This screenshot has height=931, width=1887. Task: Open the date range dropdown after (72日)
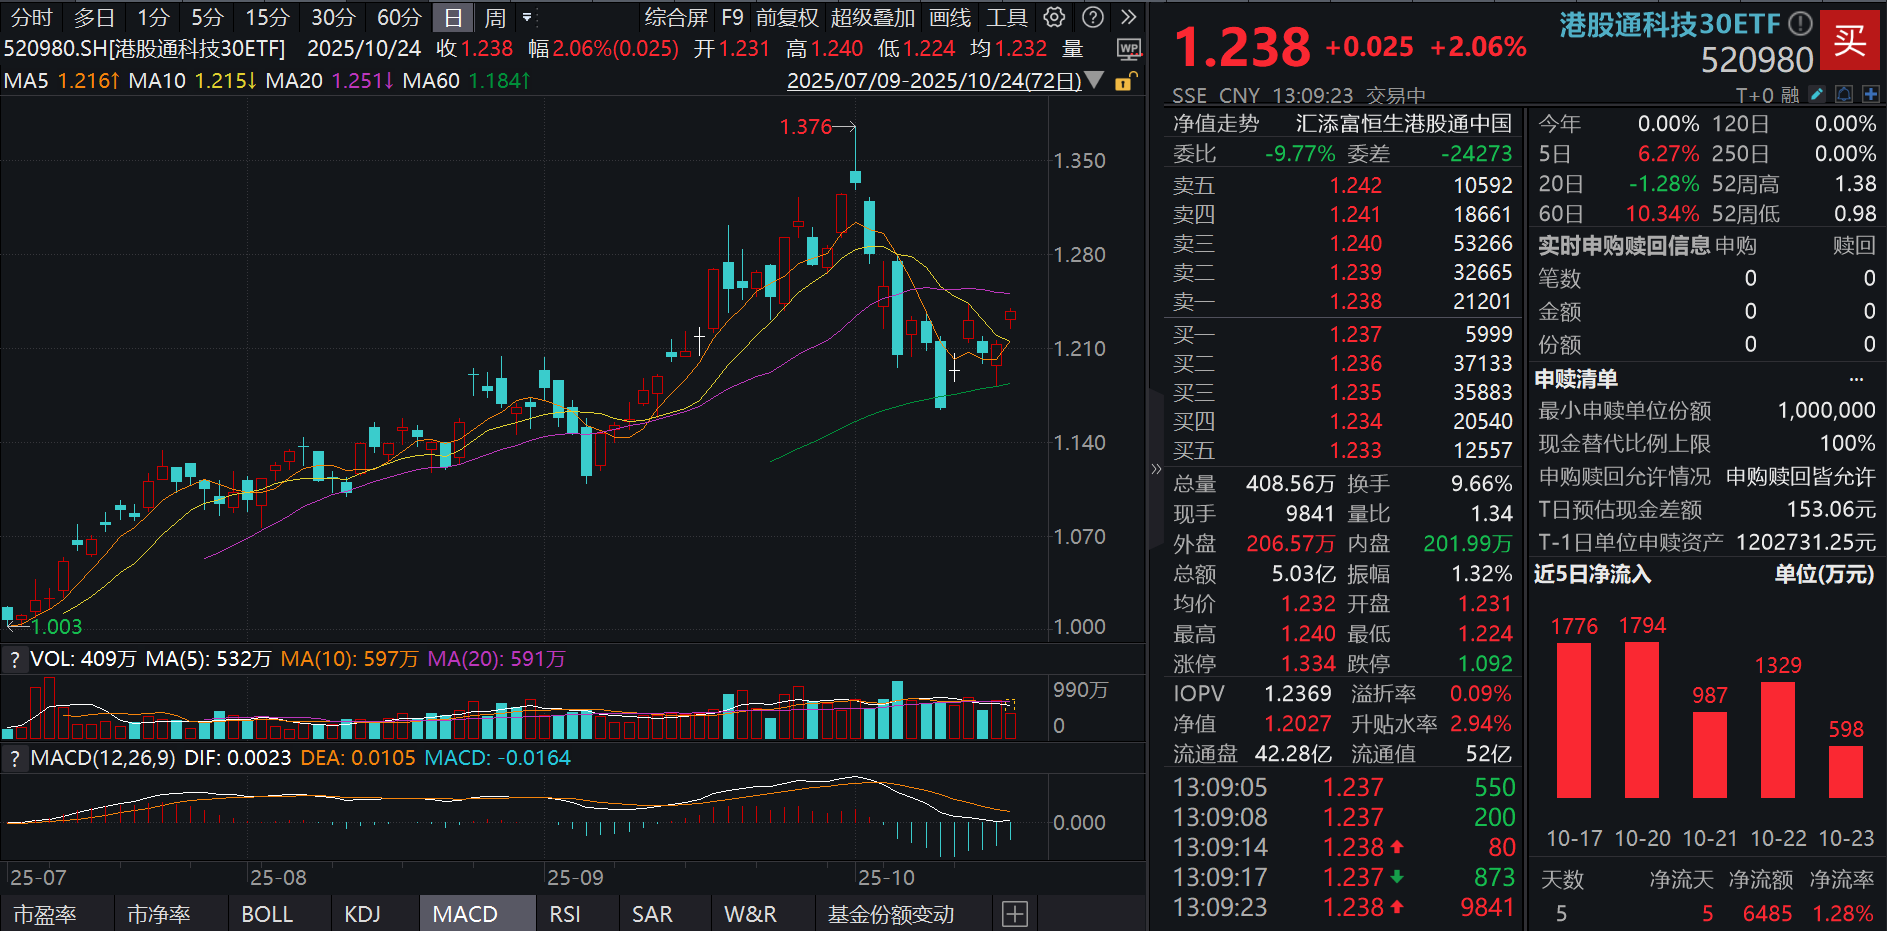click(x=1094, y=81)
